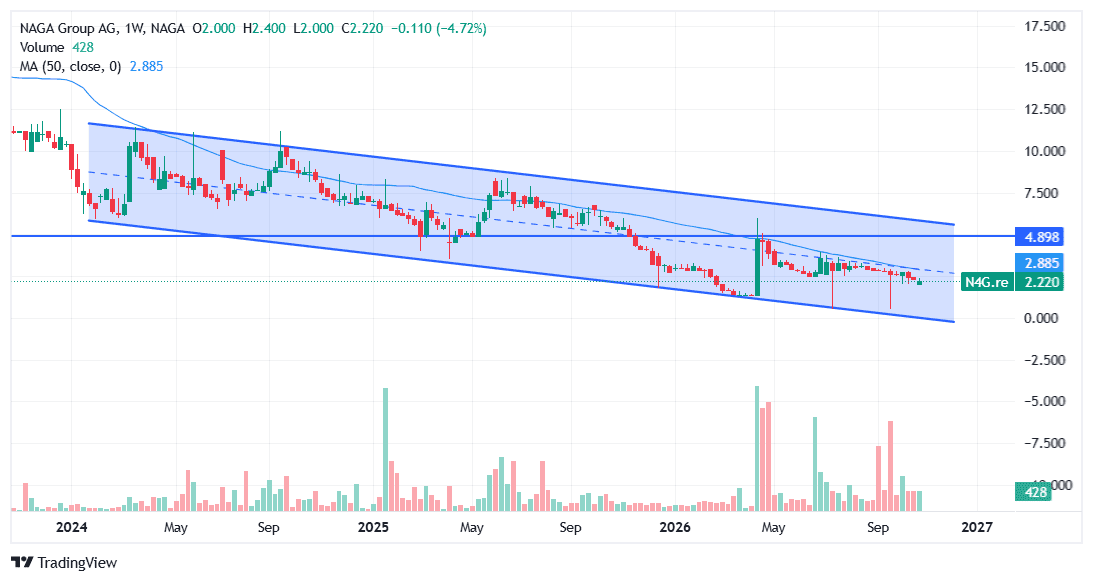Click the 2.885 moving average price label
The image size is (1093, 582).
[1041, 263]
